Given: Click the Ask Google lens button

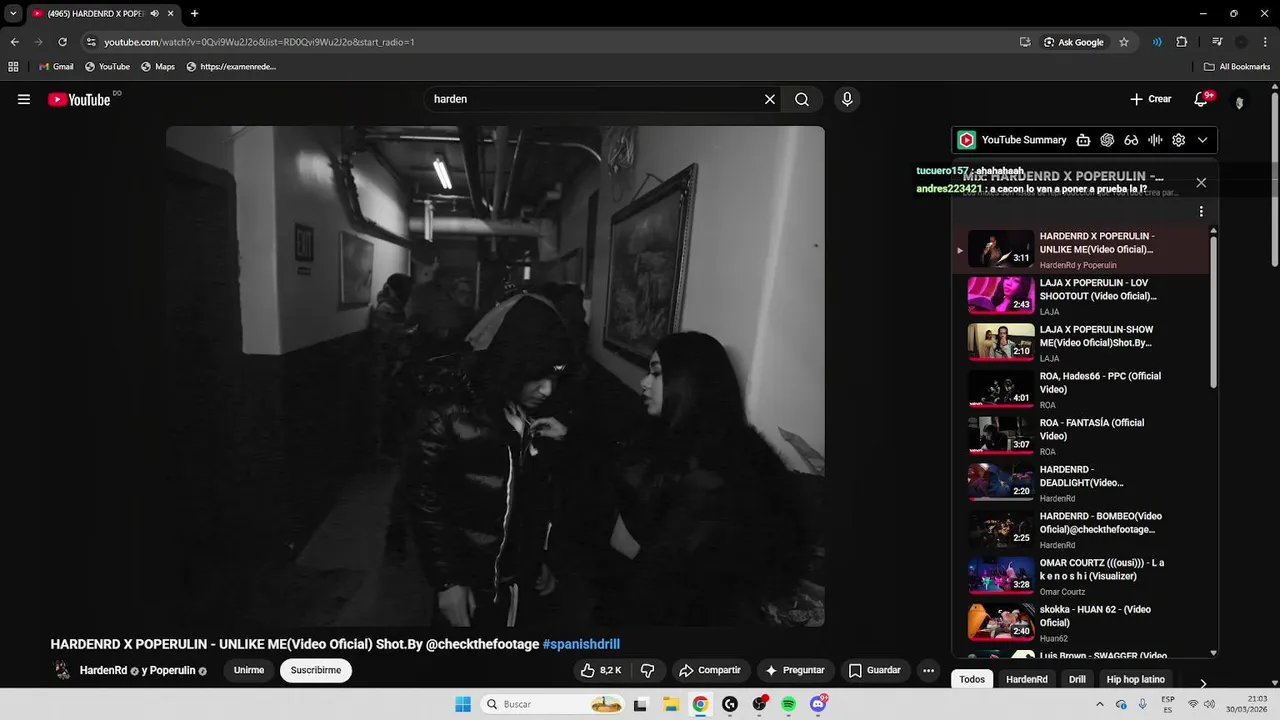Looking at the screenshot, I should tap(1075, 42).
